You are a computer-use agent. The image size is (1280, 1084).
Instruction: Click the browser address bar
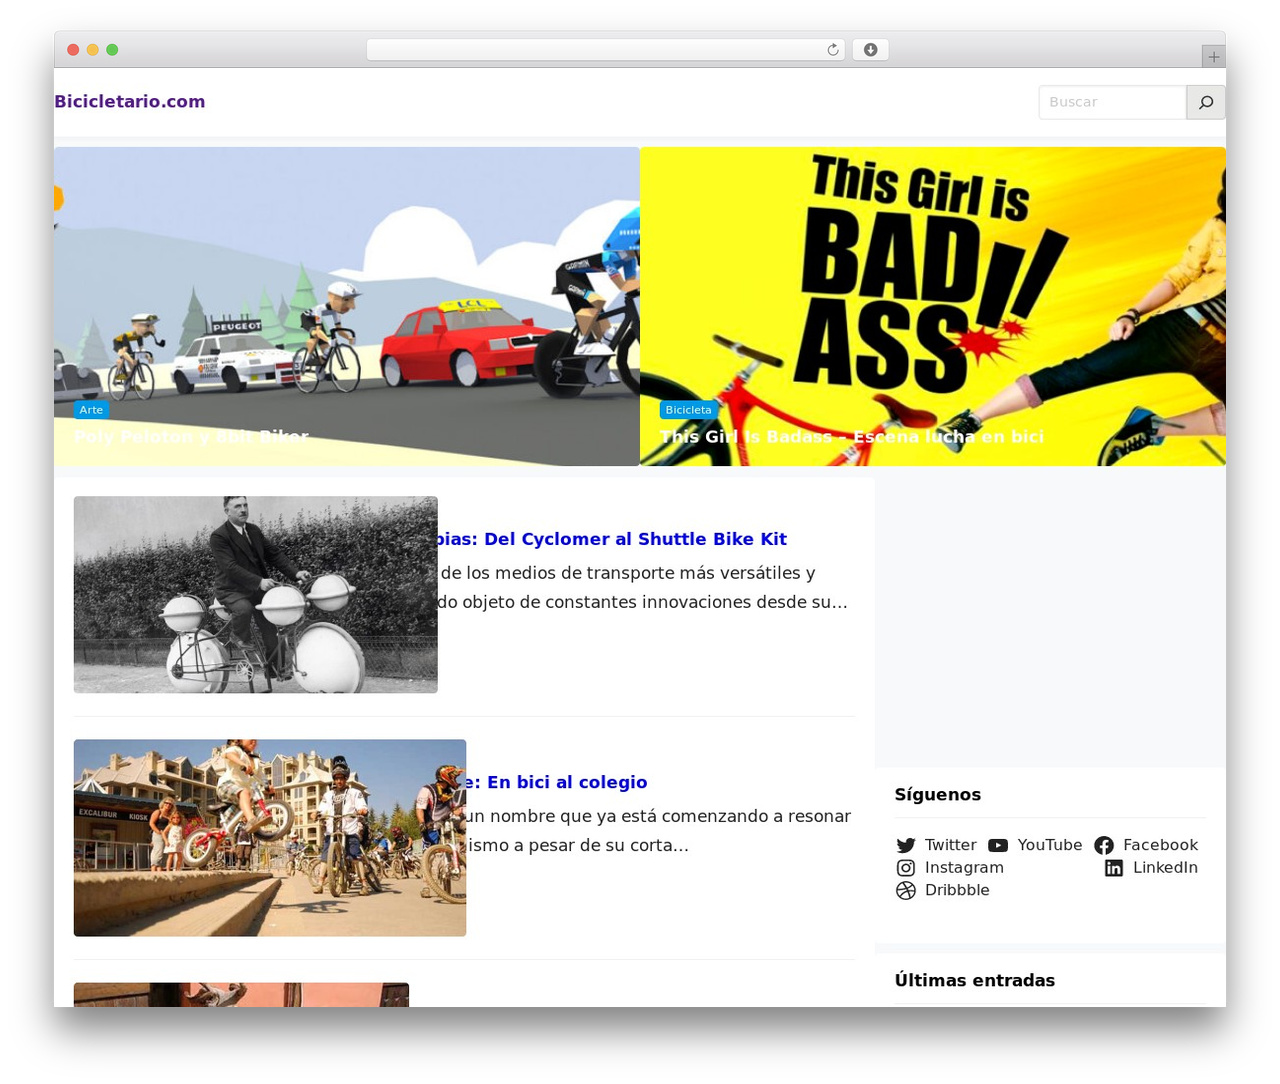point(606,50)
